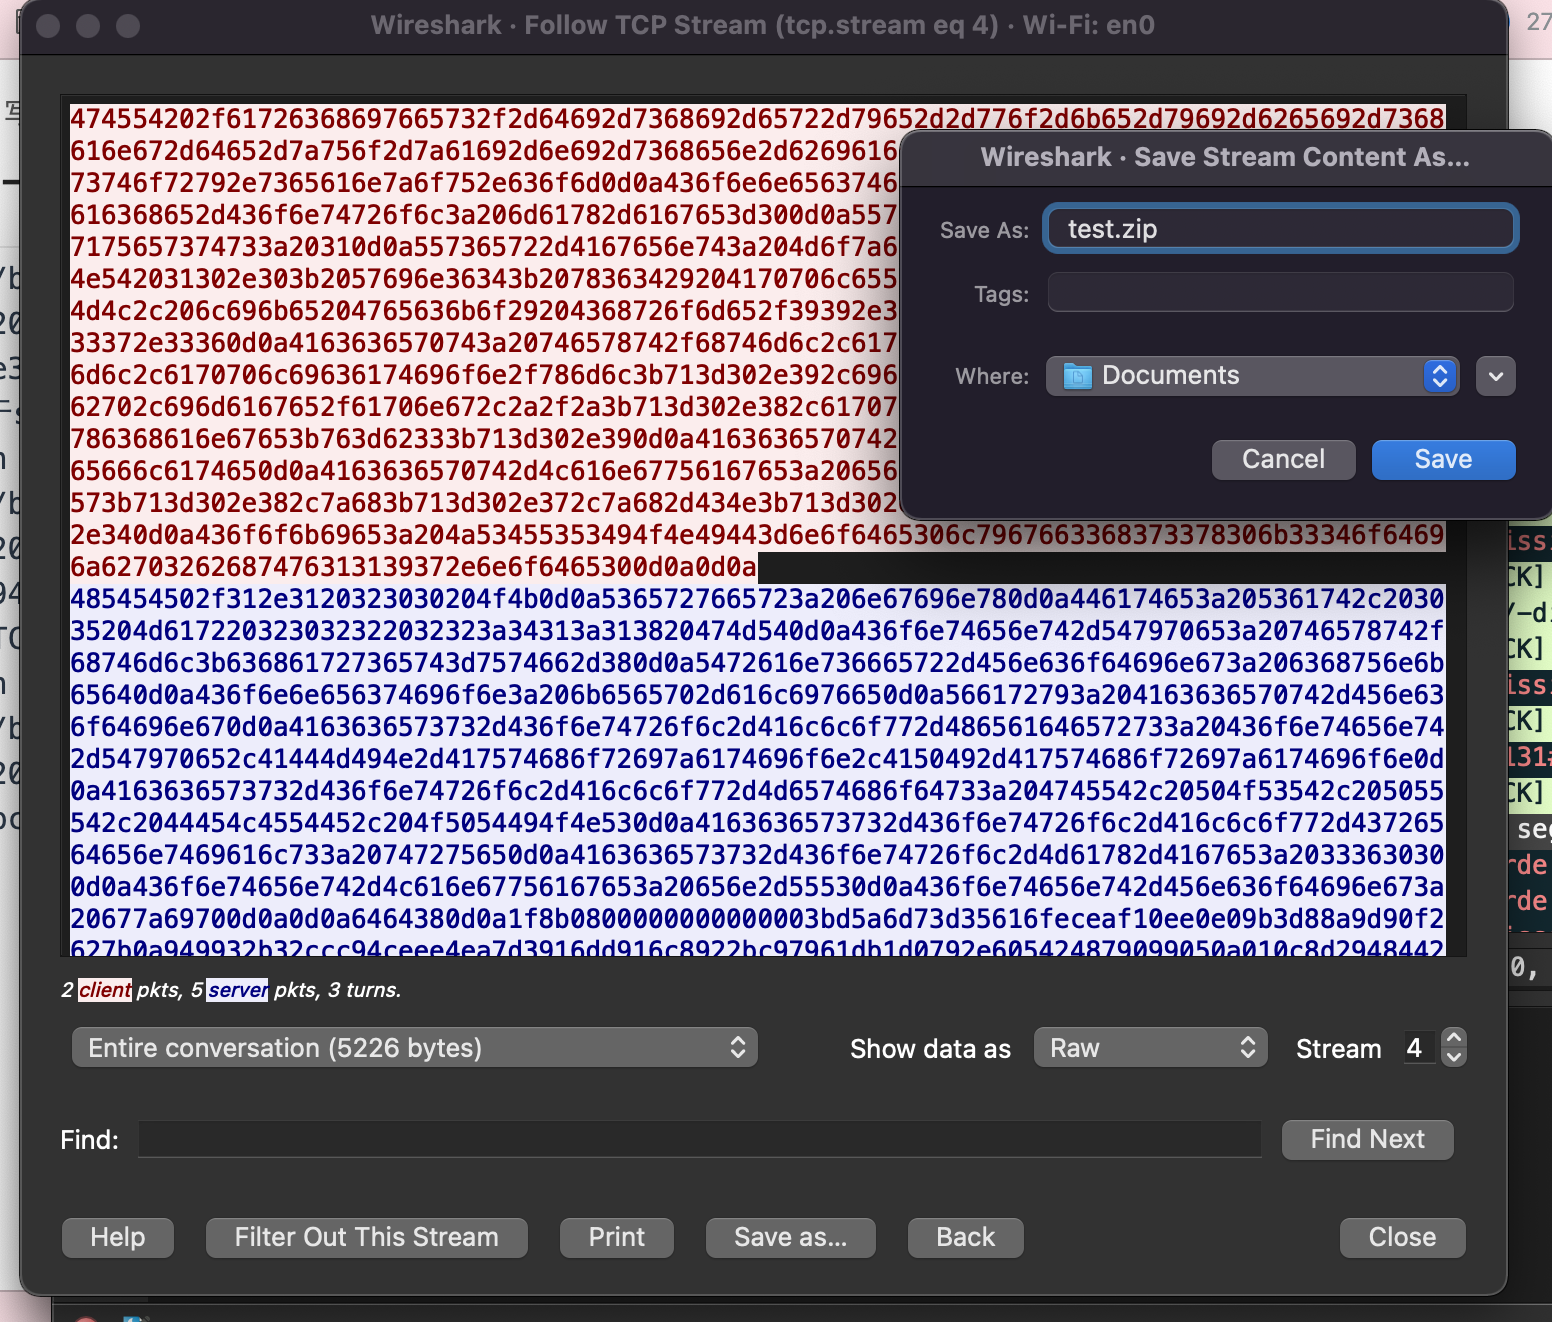Click hex line starting 6a62703262

click(x=413, y=567)
